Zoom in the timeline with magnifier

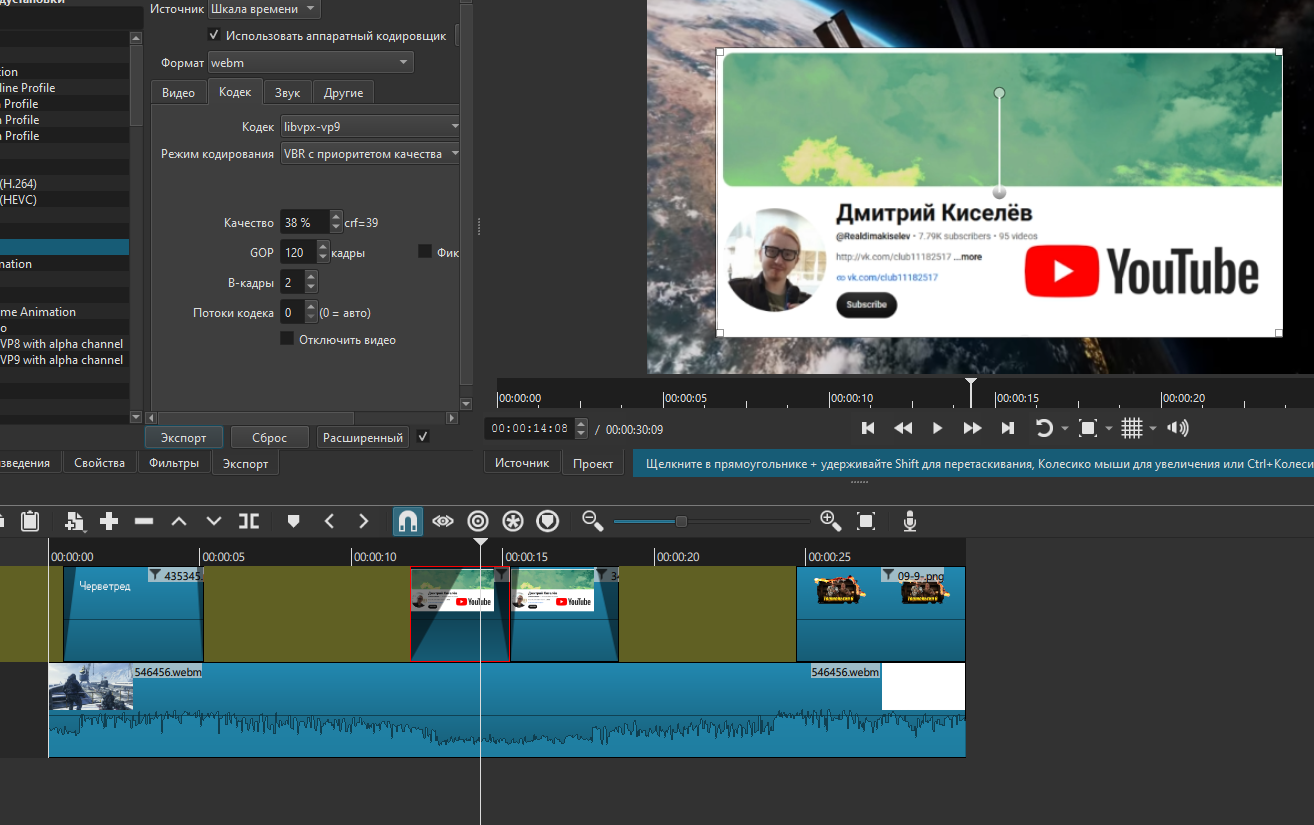(x=830, y=521)
